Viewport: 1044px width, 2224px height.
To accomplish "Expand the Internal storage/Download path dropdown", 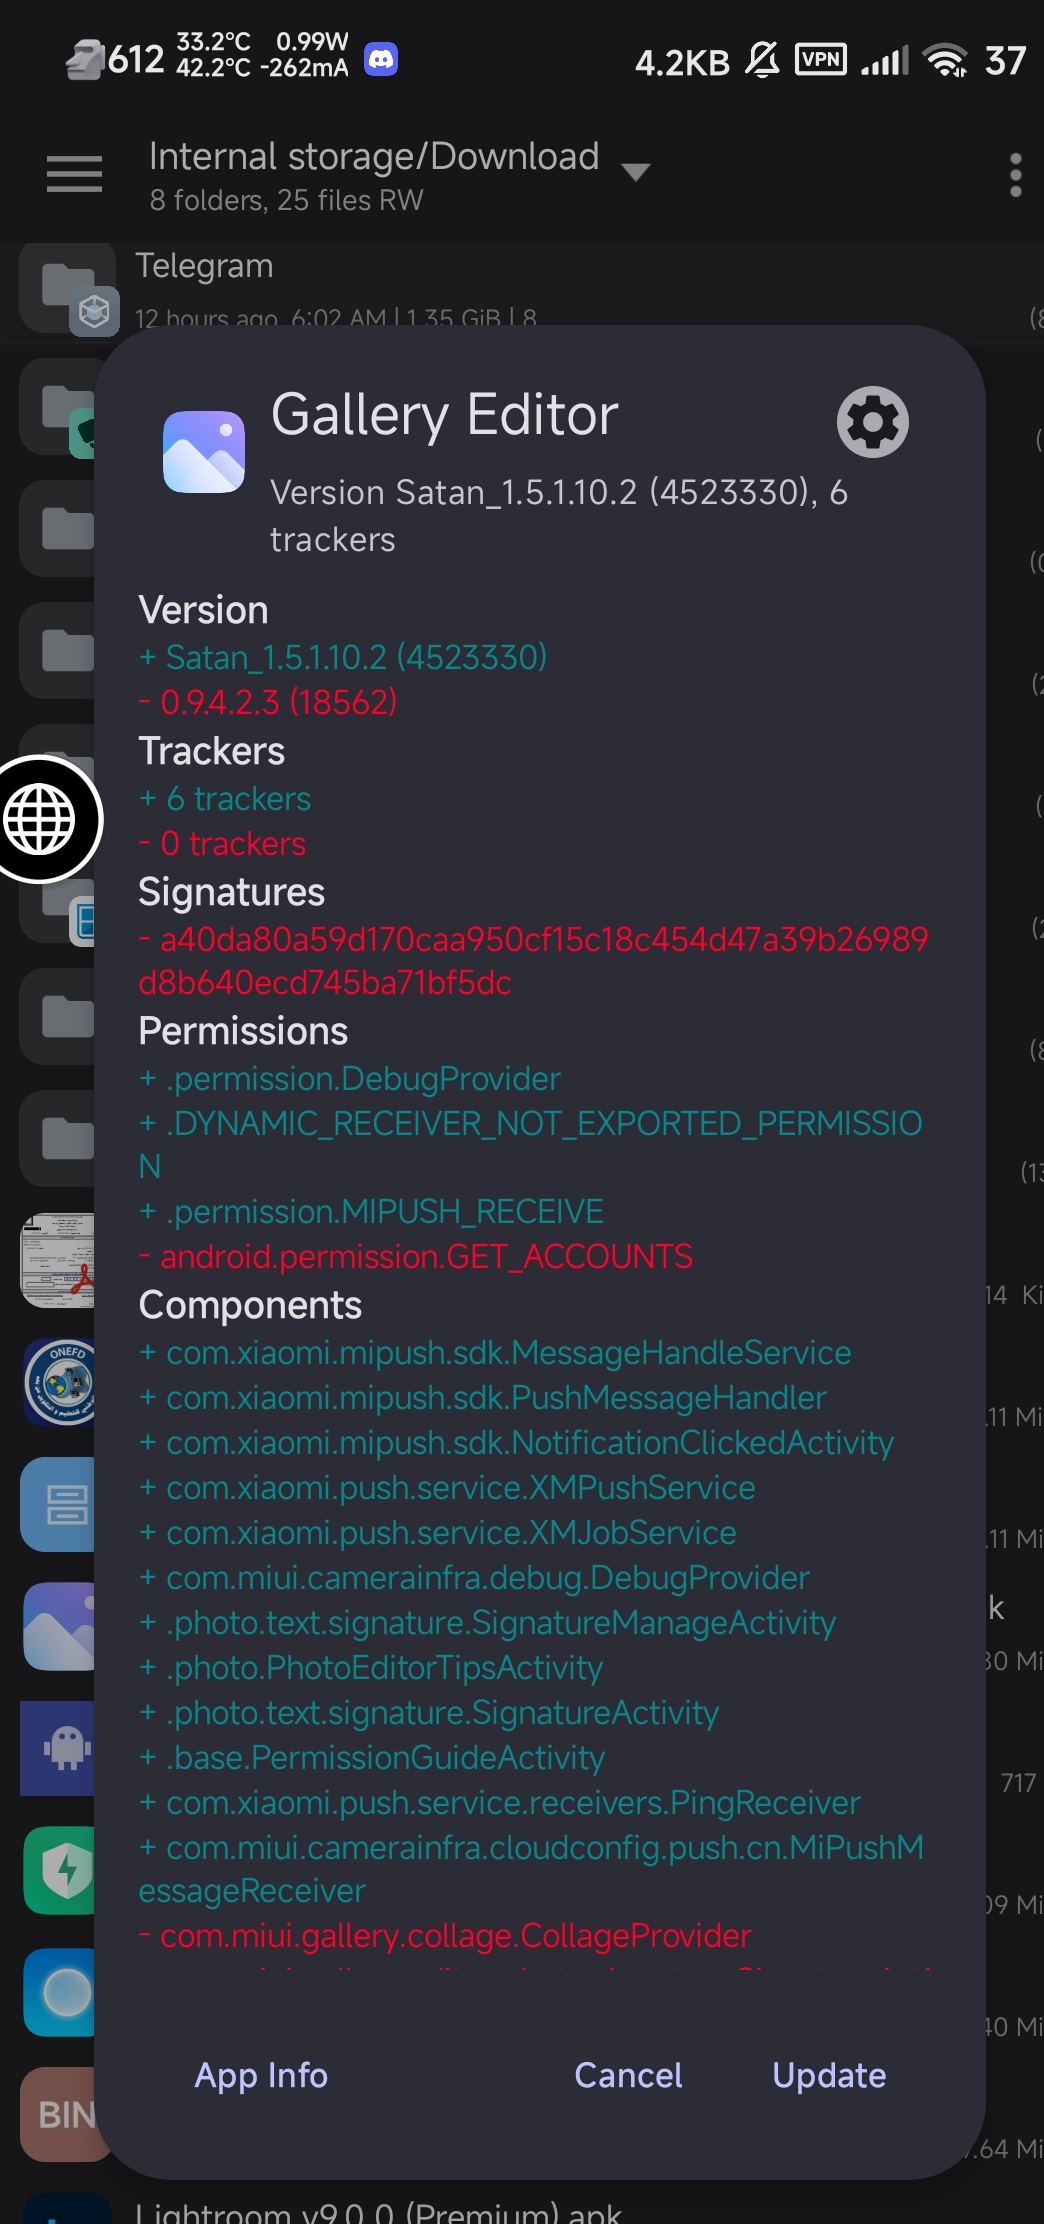I will pos(637,172).
